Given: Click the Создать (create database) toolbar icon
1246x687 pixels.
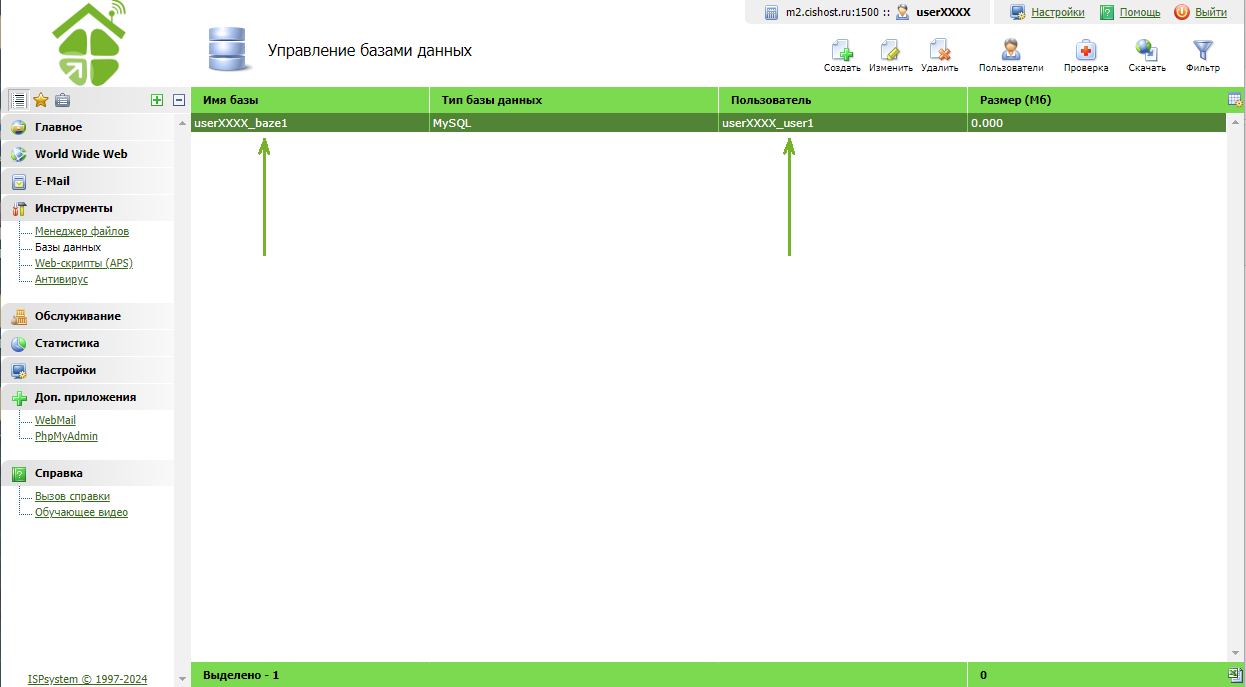Looking at the screenshot, I should coord(842,51).
